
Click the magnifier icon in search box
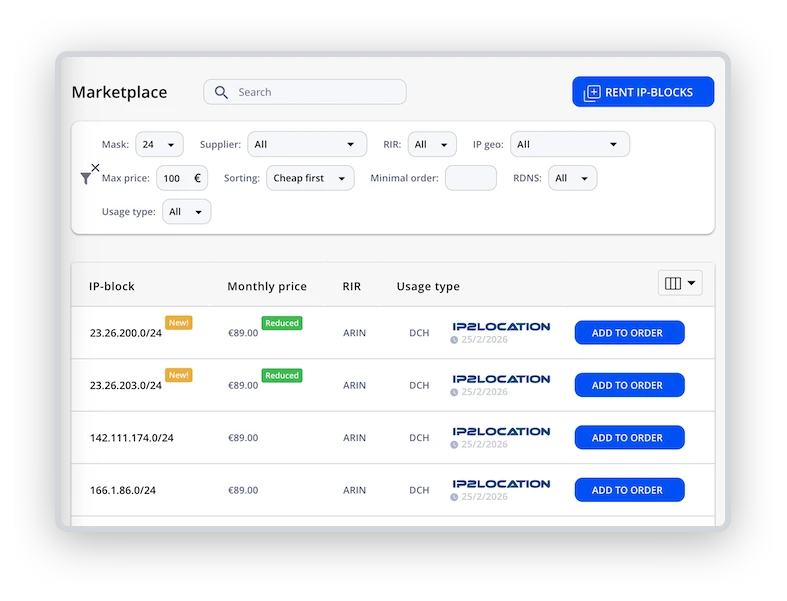tap(221, 92)
